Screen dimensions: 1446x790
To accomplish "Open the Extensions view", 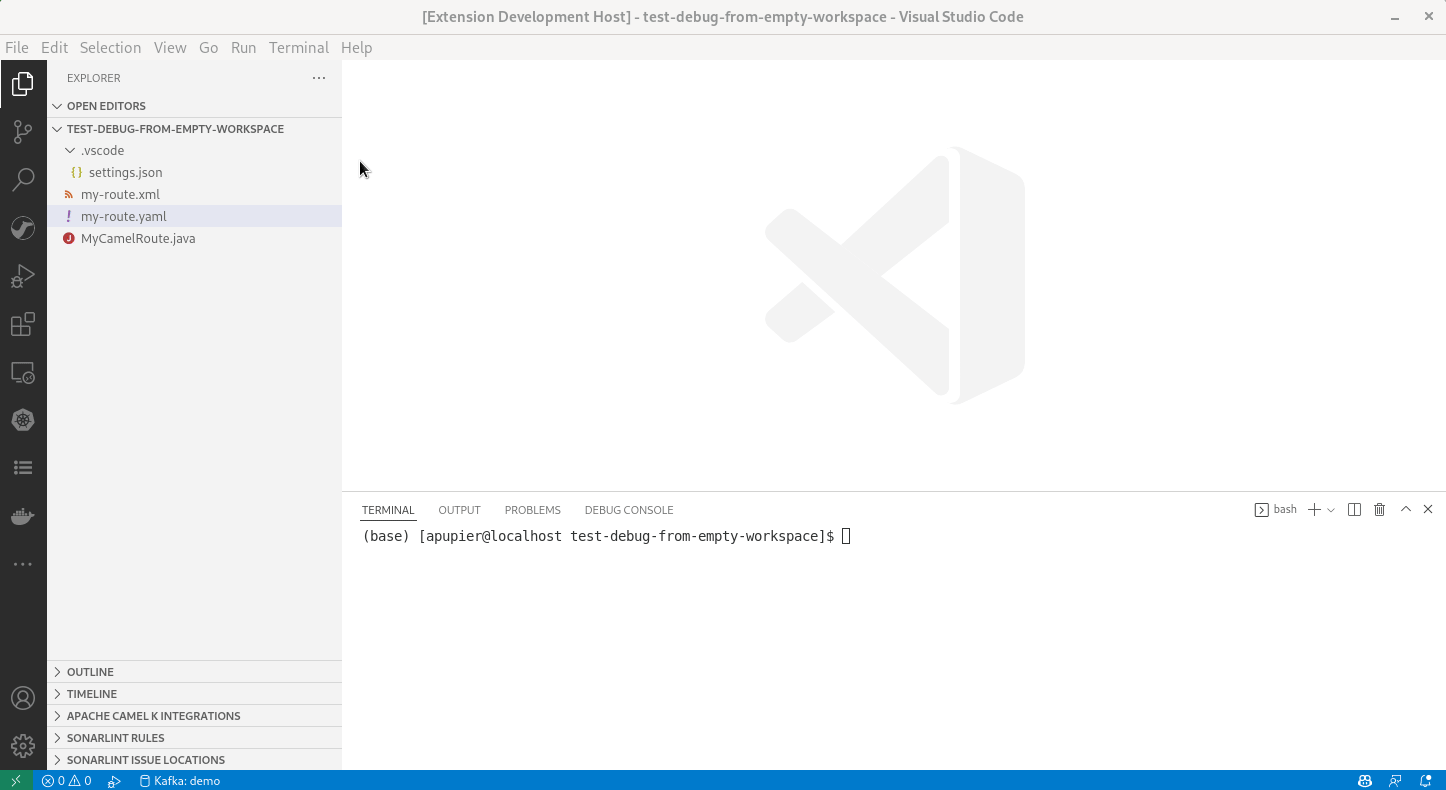I will (23, 323).
